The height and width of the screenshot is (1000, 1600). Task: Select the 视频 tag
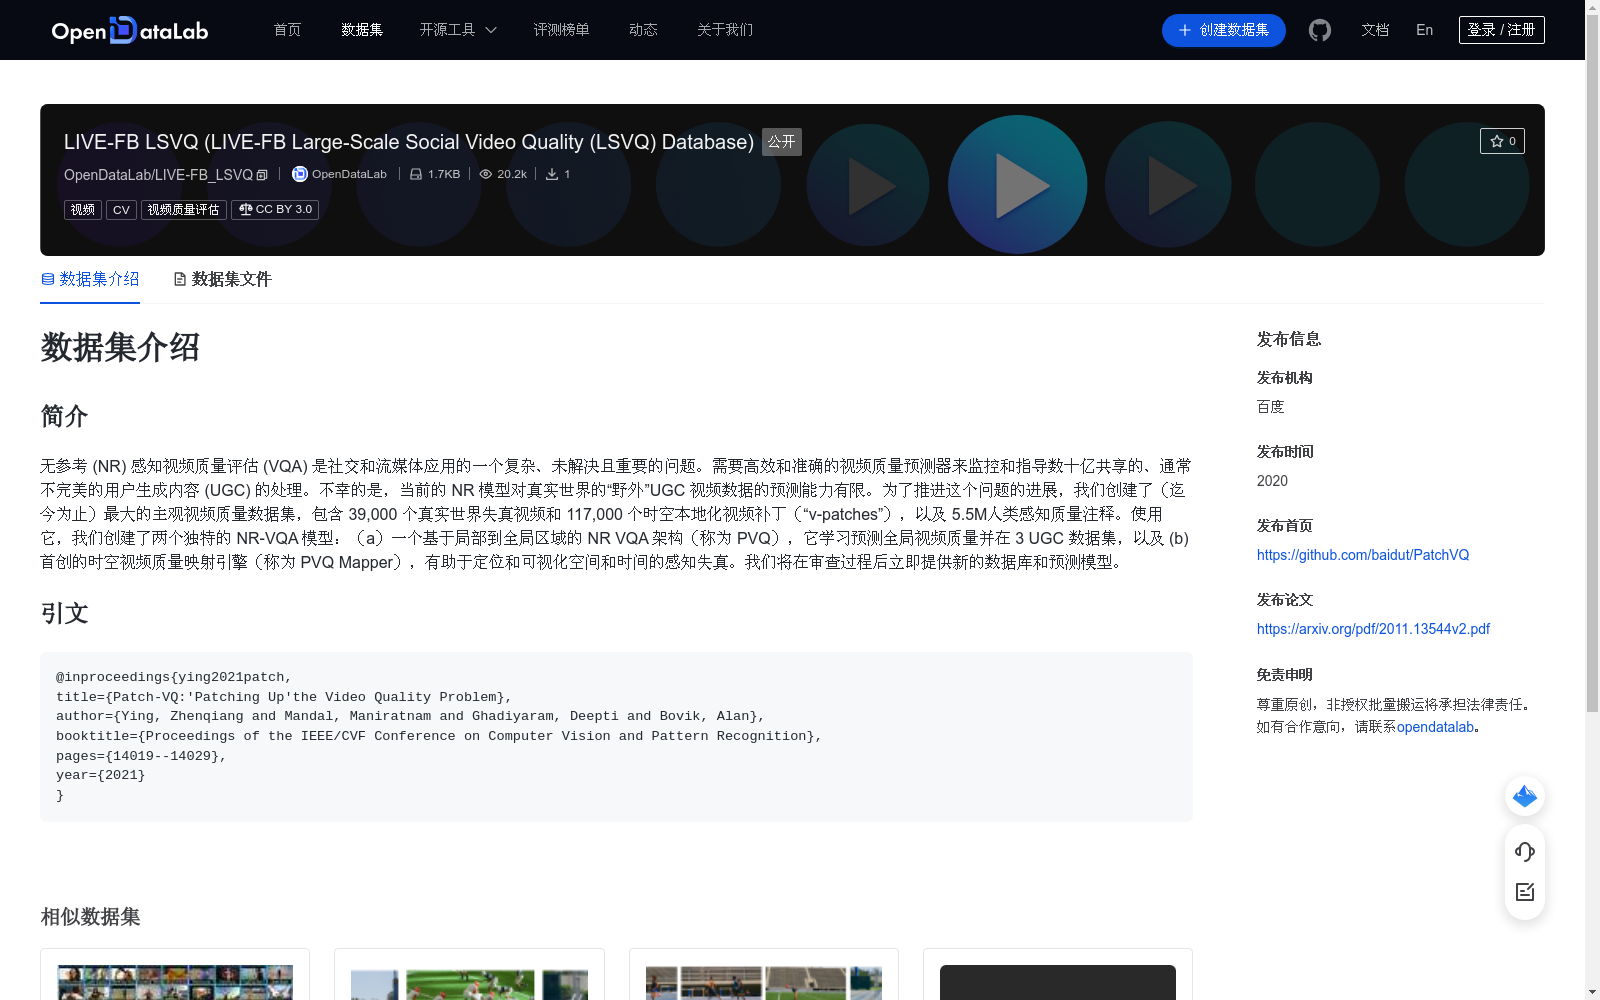coord(83,210)
